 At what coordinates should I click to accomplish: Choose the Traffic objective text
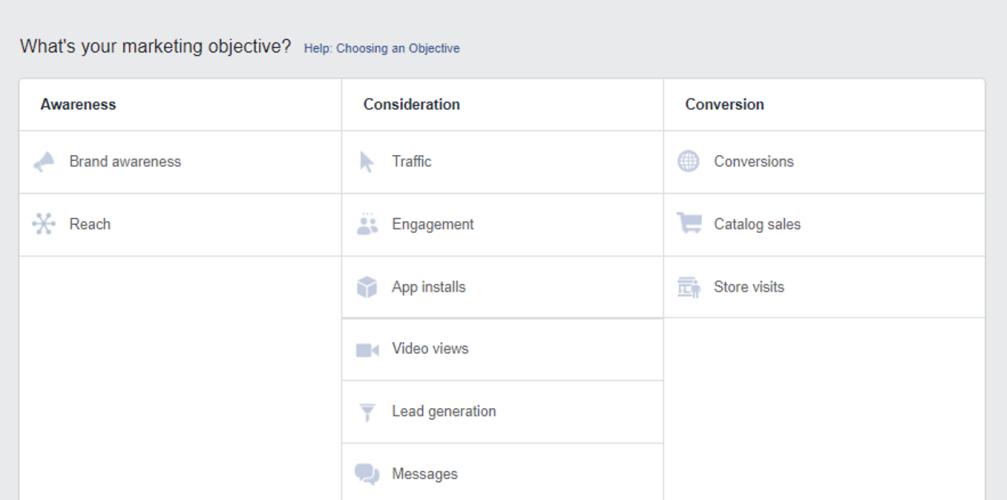pos(411,162)
